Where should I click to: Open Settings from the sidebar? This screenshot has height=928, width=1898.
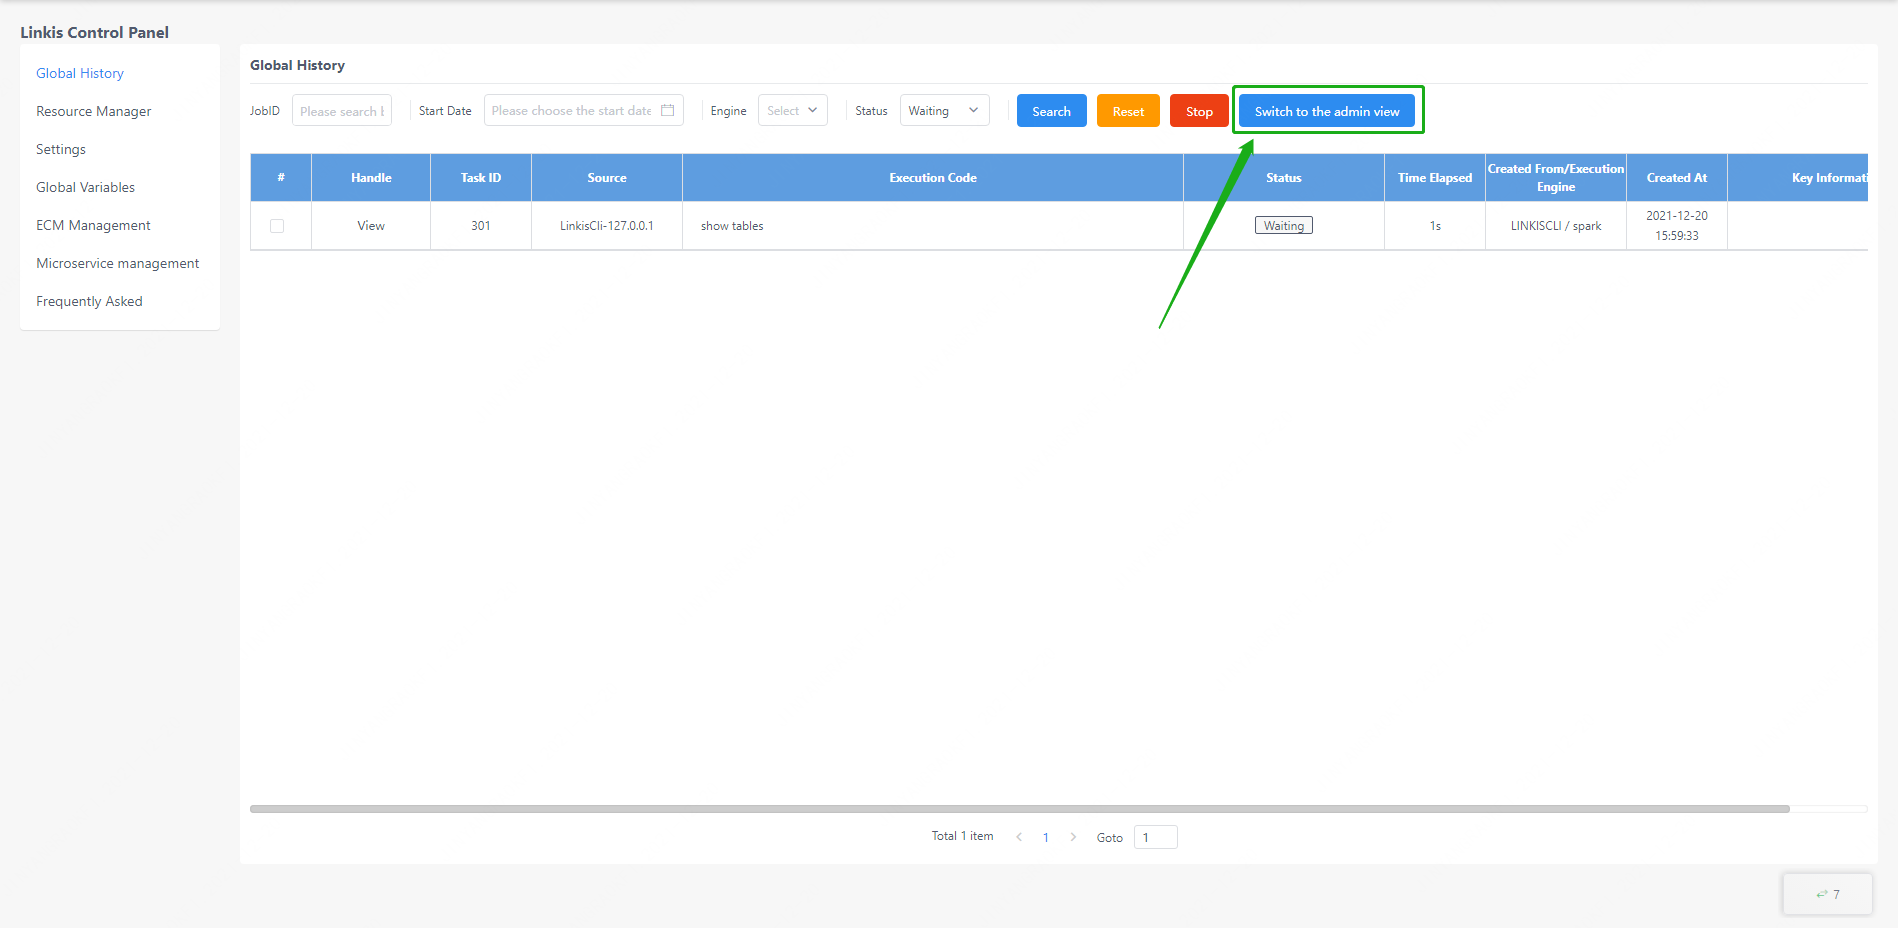pyautogui.click(x=61, y=149)
